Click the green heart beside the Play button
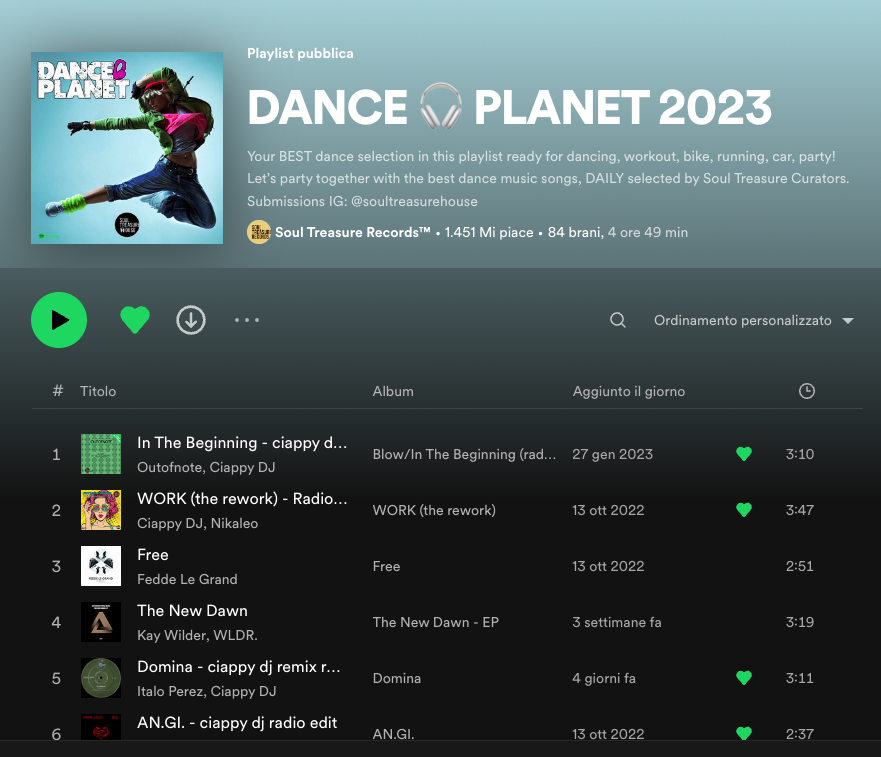The height and width of the screenshot is (757, 881). (135, 320)
